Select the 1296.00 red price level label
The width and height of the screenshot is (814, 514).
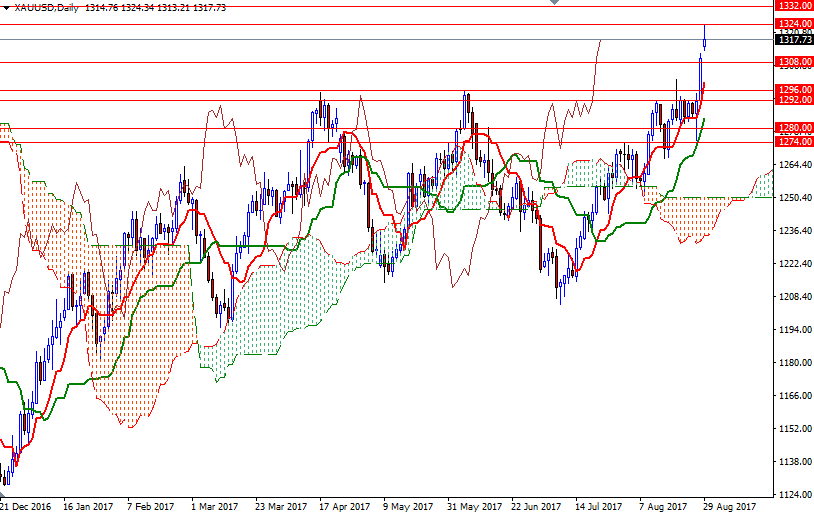coord(793,90)
